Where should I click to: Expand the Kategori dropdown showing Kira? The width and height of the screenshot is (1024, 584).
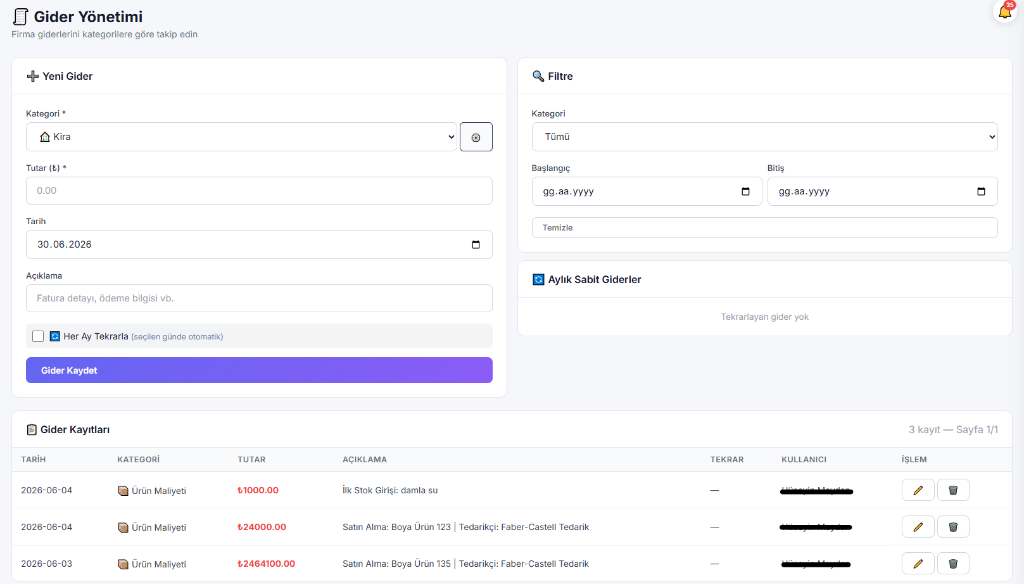tap(241, 137)
